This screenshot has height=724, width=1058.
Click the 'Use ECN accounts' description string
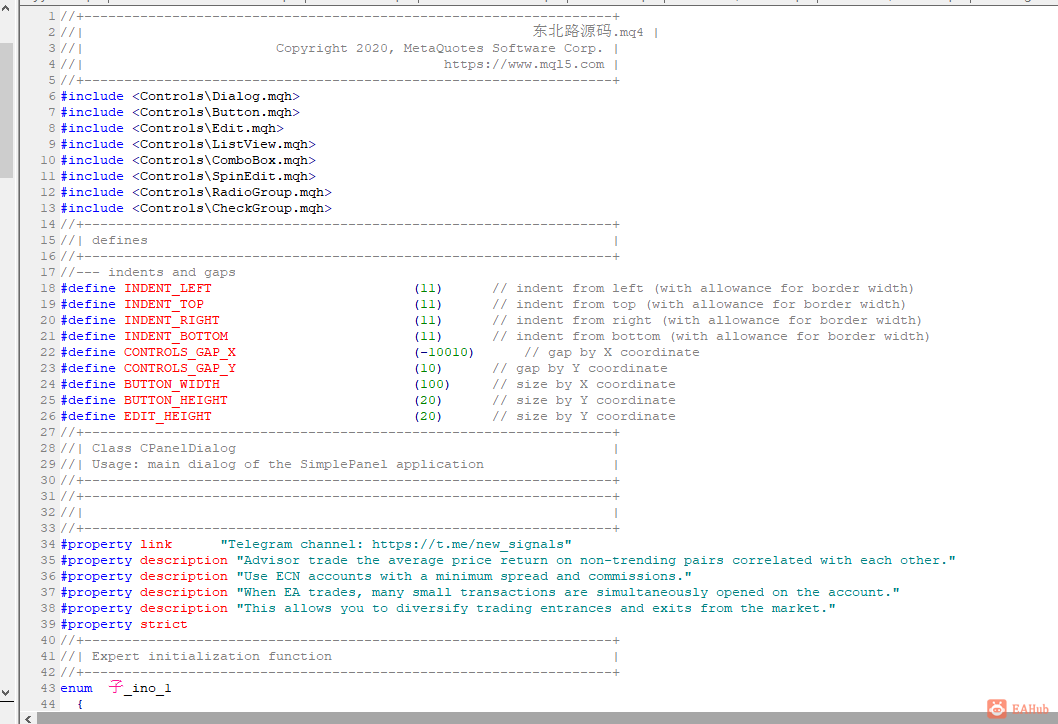pos(464,577)
